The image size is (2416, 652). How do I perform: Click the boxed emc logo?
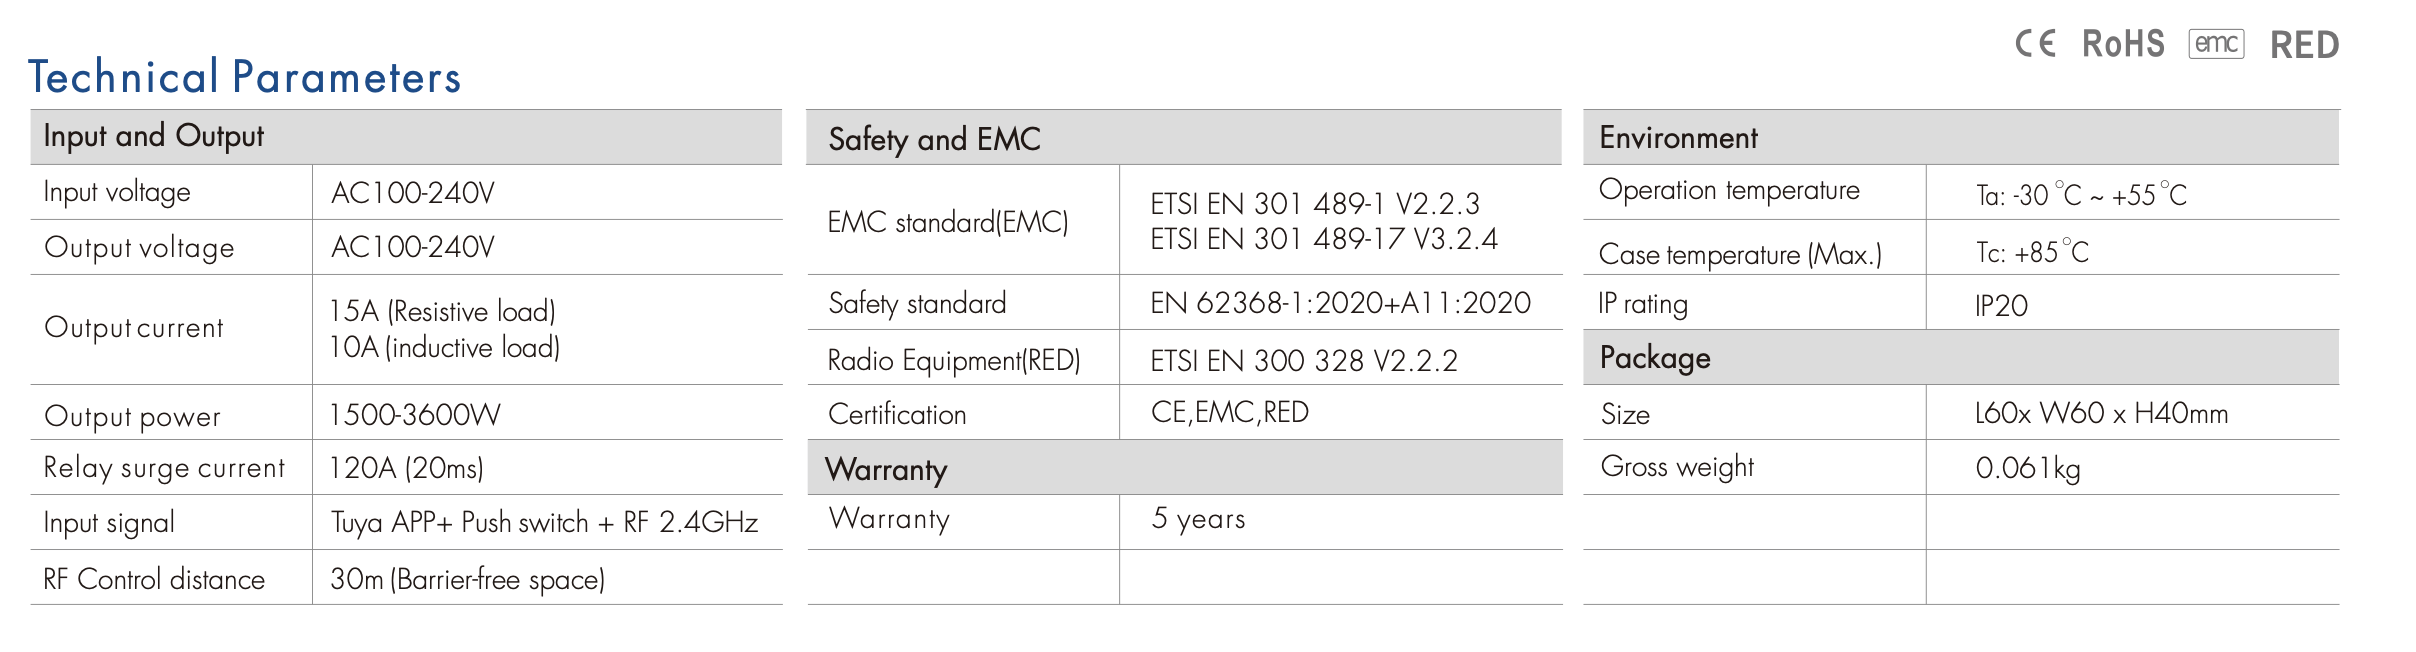(x=2216, y=44)
